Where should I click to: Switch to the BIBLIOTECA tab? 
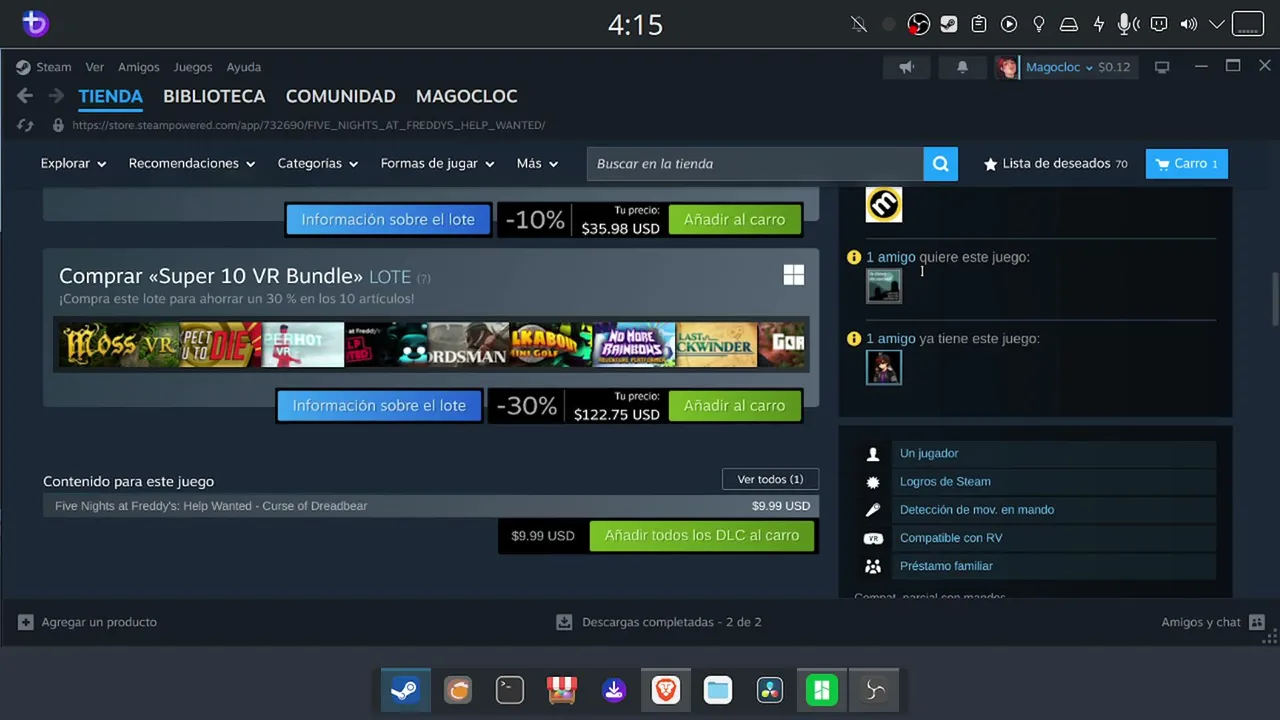(214, 97)
